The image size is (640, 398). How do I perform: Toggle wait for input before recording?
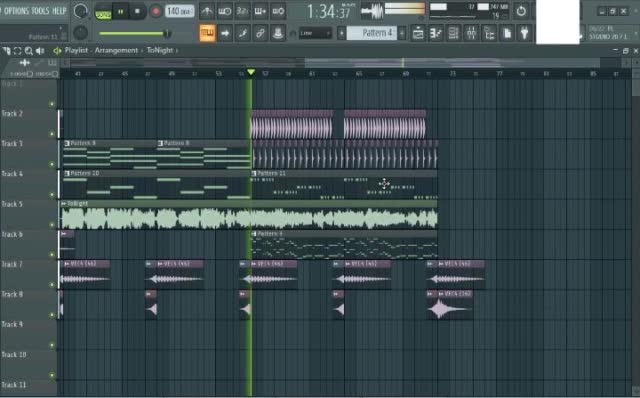pyautogui.click(x=224, y=11)
